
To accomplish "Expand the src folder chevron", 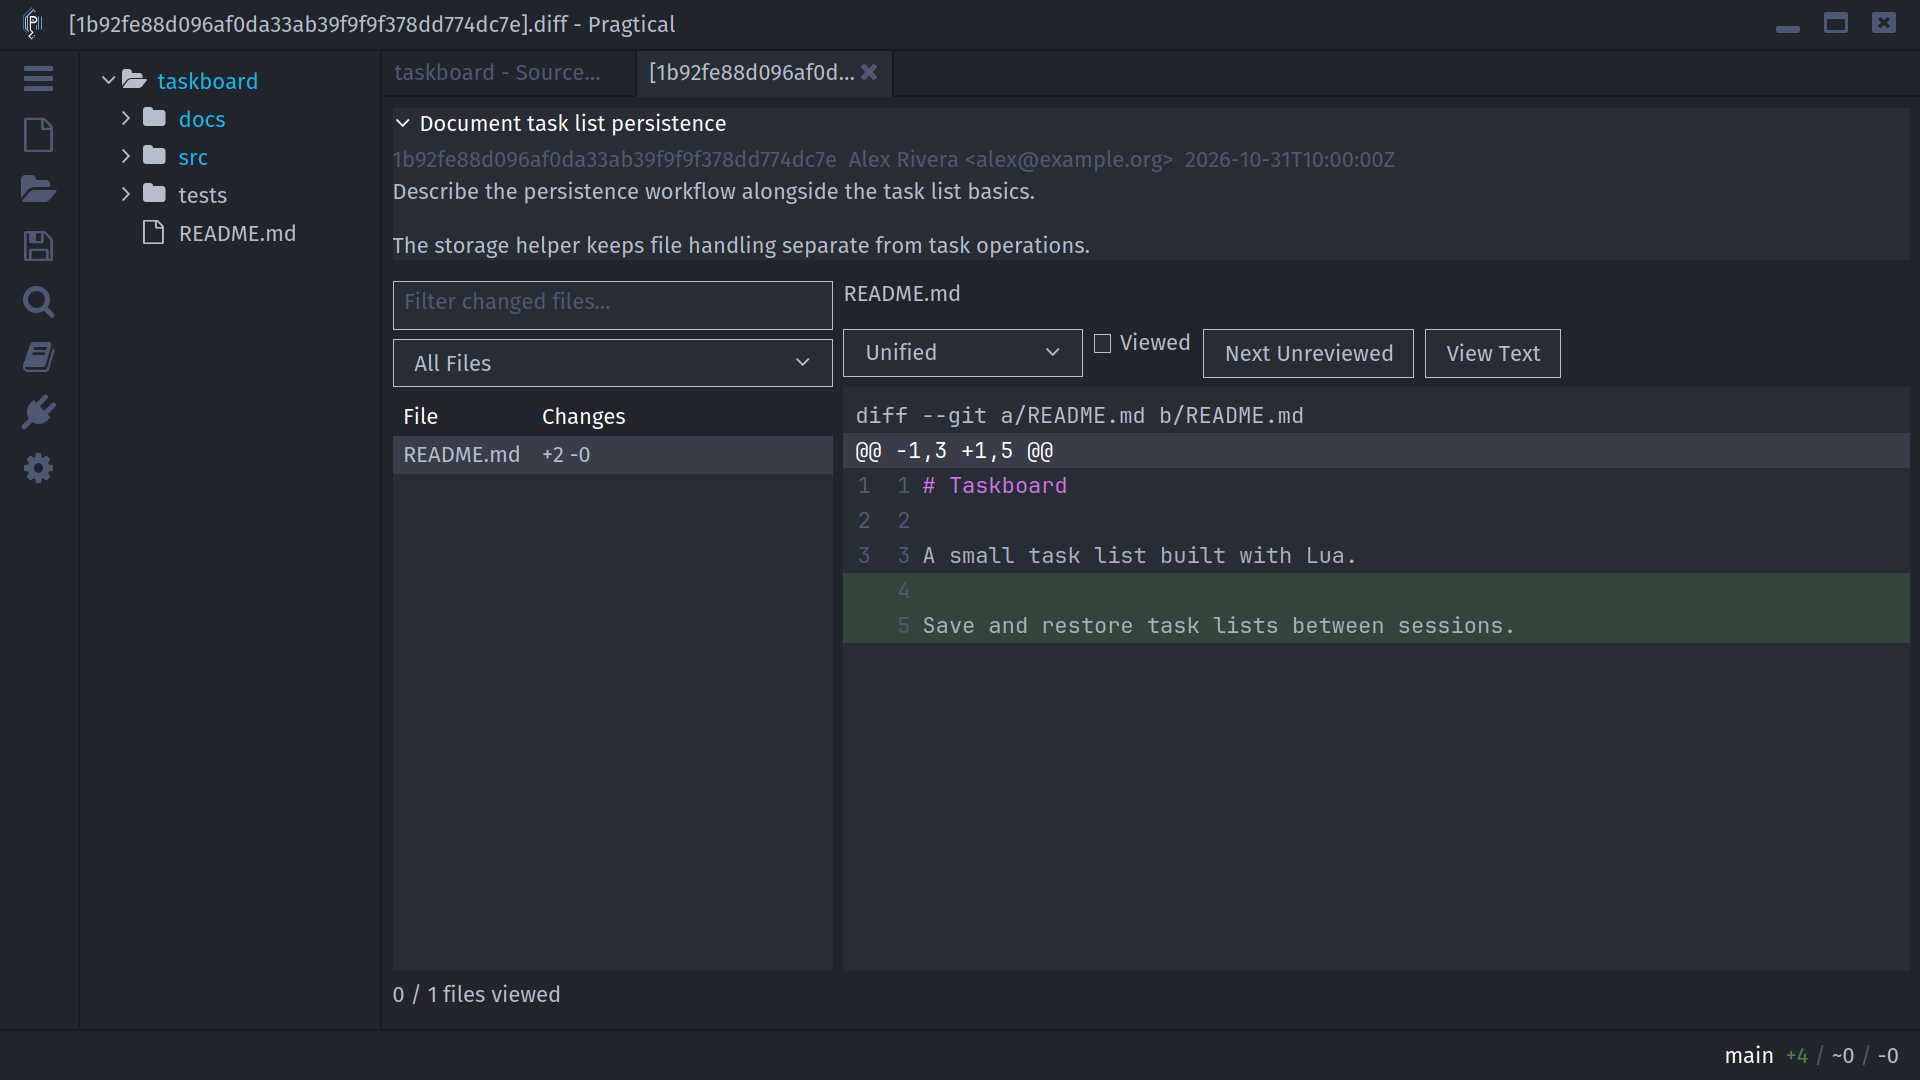I will pyautogui.click(x=126, y=156).
